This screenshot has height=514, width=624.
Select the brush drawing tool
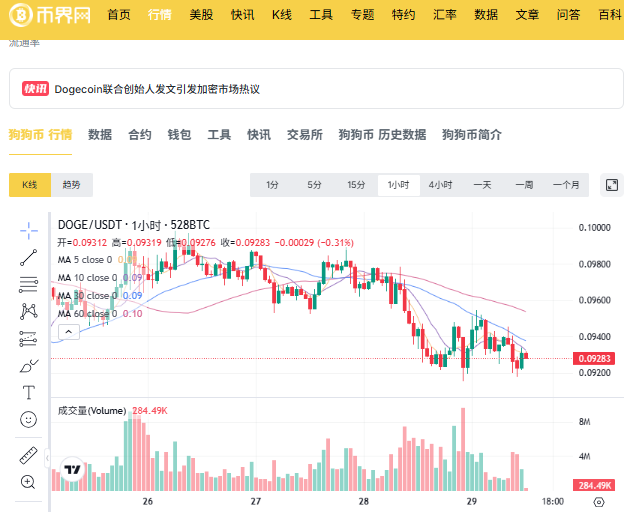(29, 366)
